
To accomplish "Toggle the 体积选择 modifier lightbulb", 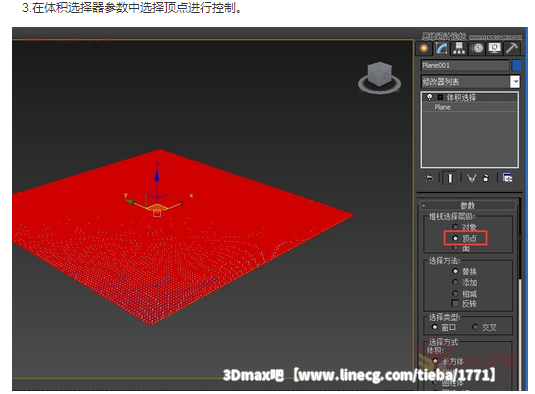I will click(x=430, y=97).
